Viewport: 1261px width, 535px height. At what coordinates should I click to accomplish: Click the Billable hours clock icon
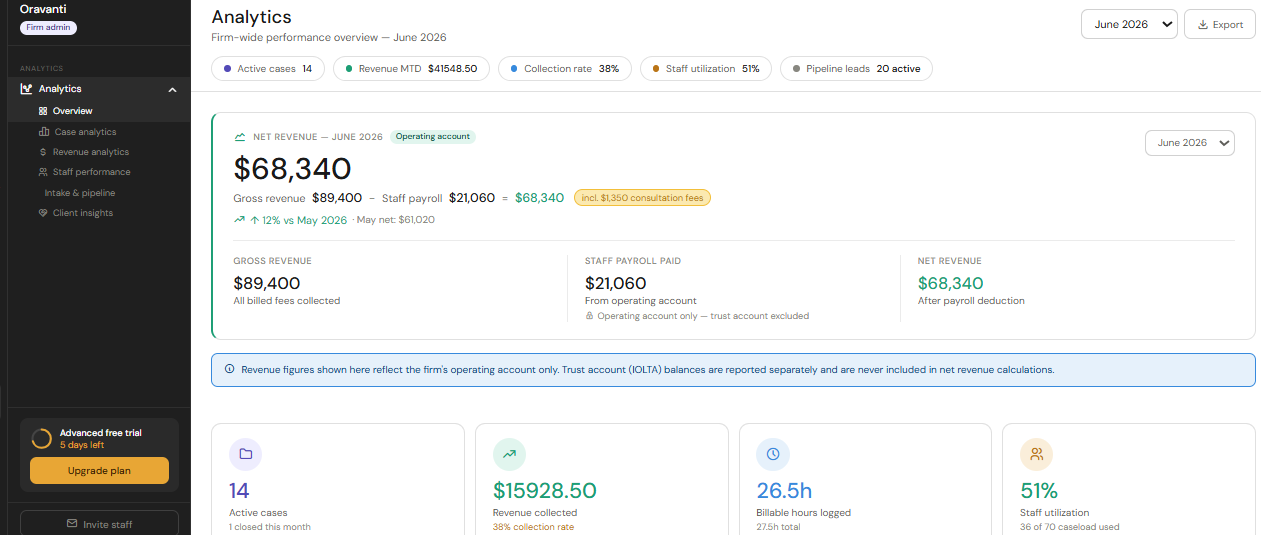click(x=773, y=454)
